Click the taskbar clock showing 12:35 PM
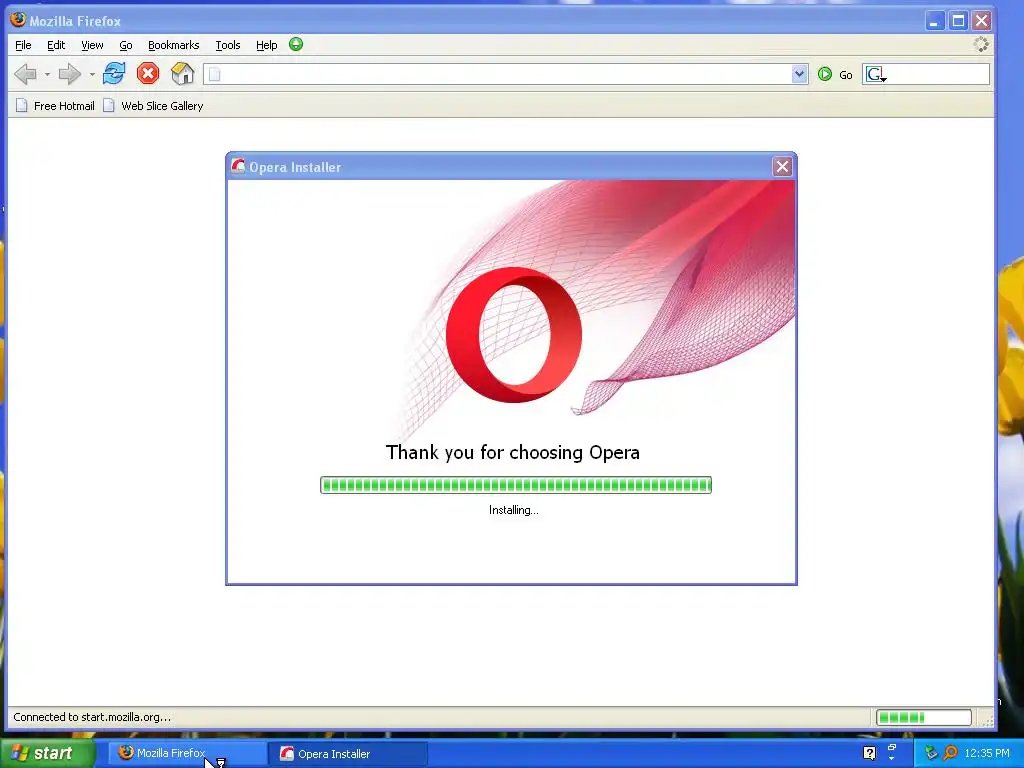The height and width of the screenshot is (768, 1024). (x=987, y=753)
